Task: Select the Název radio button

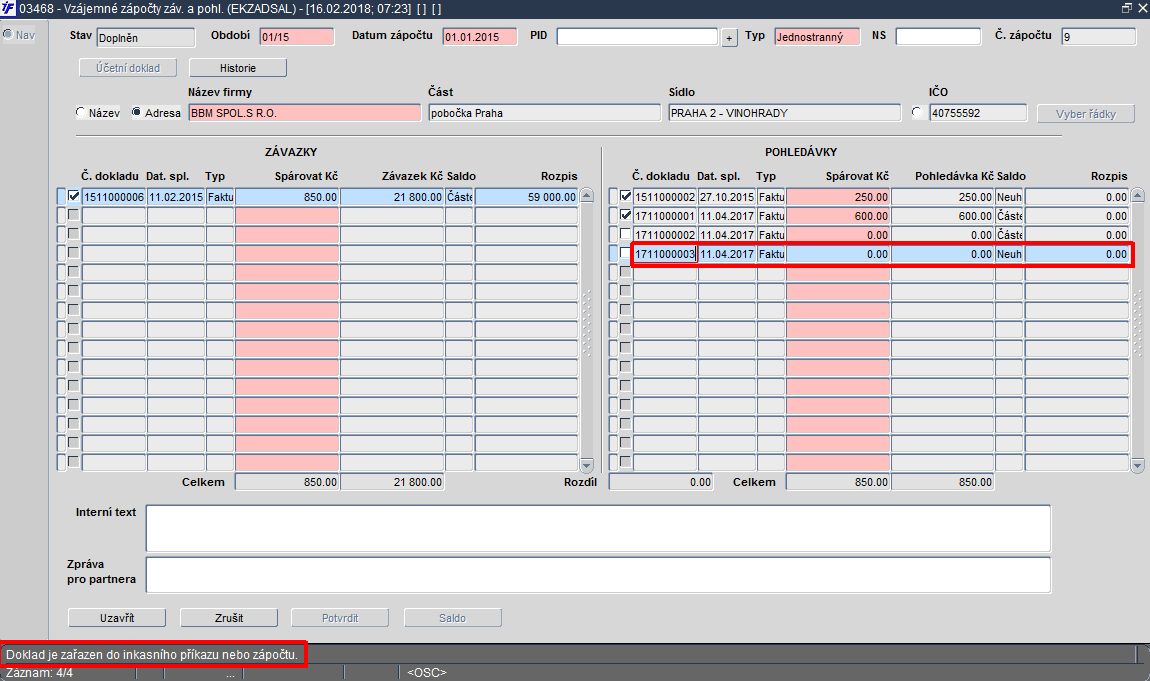Action: (x=81, y=112)
